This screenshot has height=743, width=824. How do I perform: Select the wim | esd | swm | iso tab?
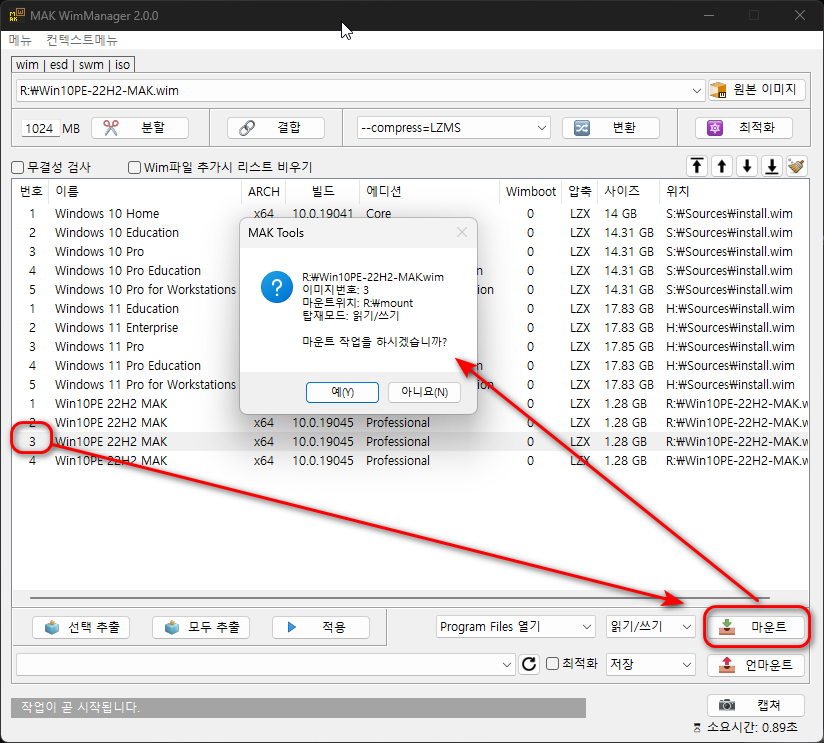[x=73, y=65]
